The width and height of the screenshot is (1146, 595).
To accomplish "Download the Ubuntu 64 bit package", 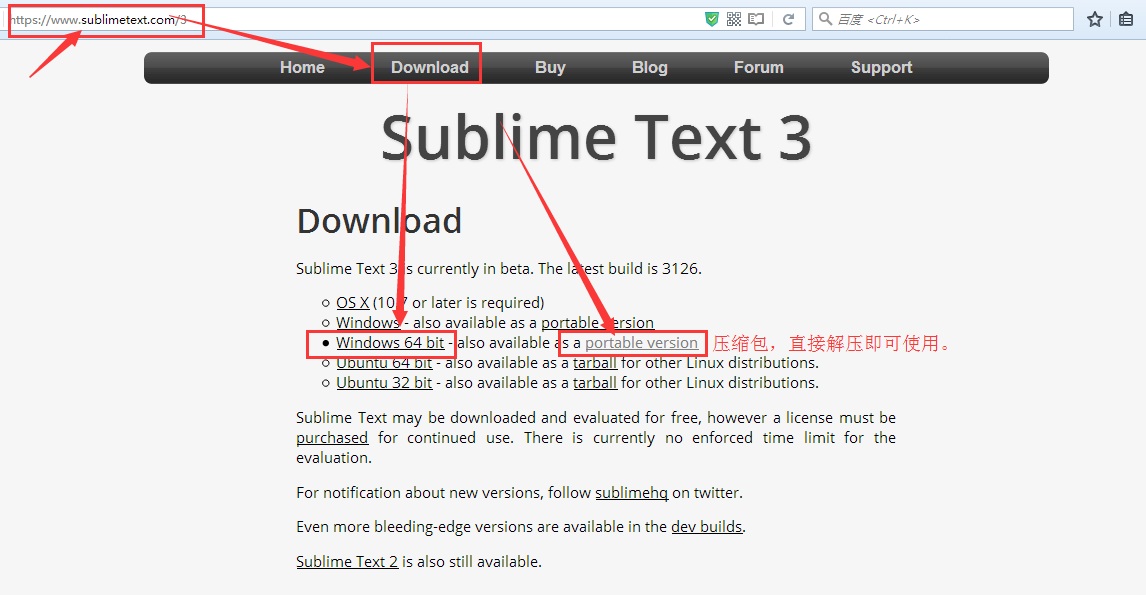I will click(x=384, y=363).
